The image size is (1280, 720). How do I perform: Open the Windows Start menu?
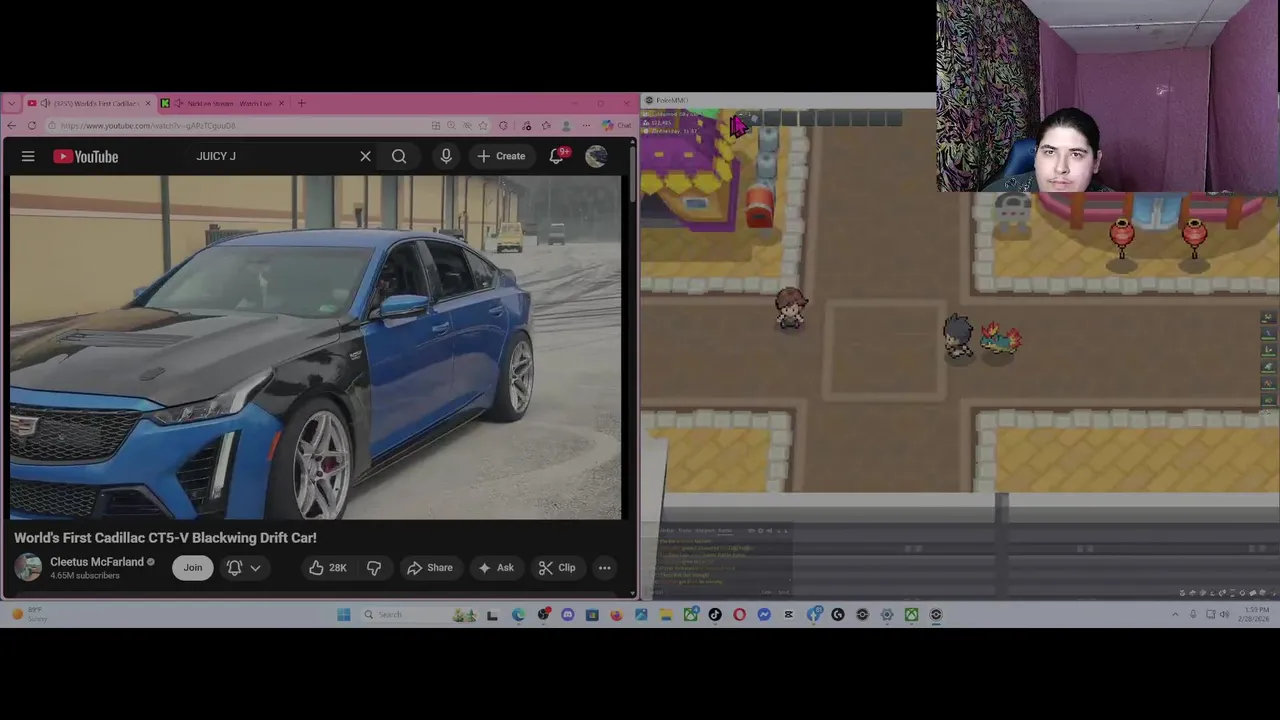pyautogui.click(x=343, y=614)
